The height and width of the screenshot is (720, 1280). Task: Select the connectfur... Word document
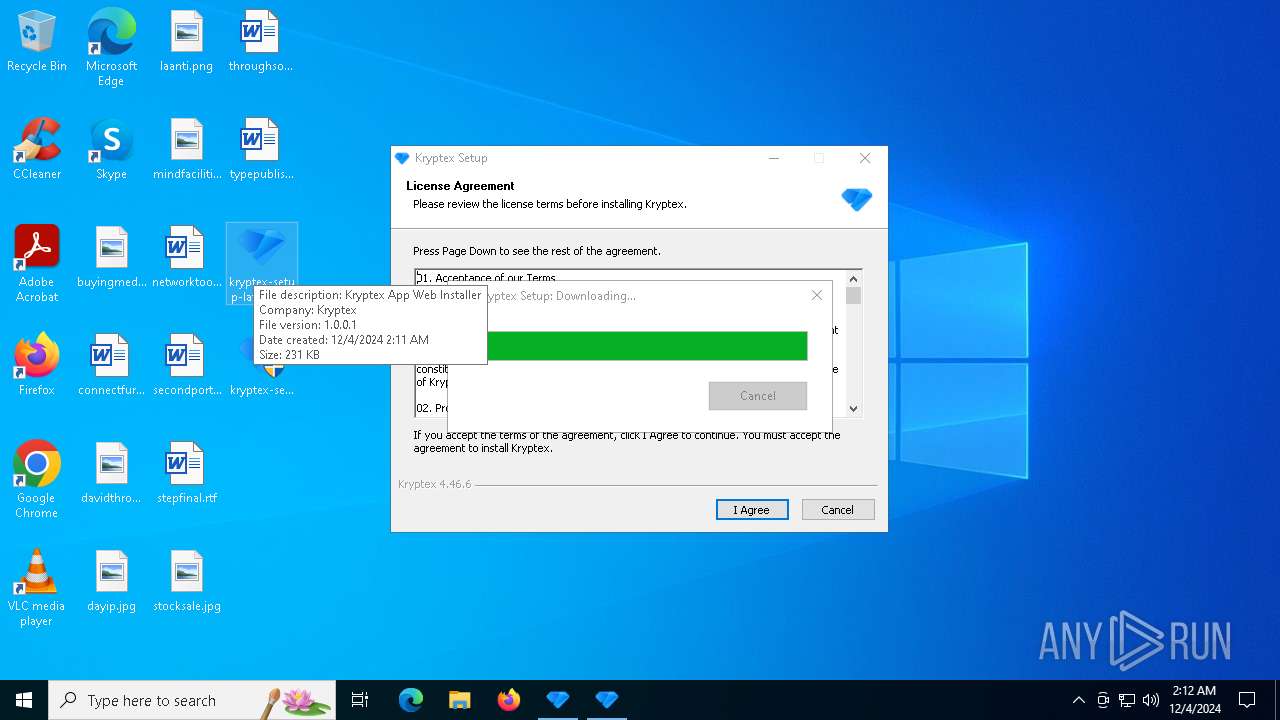click(x=112, y=366)
